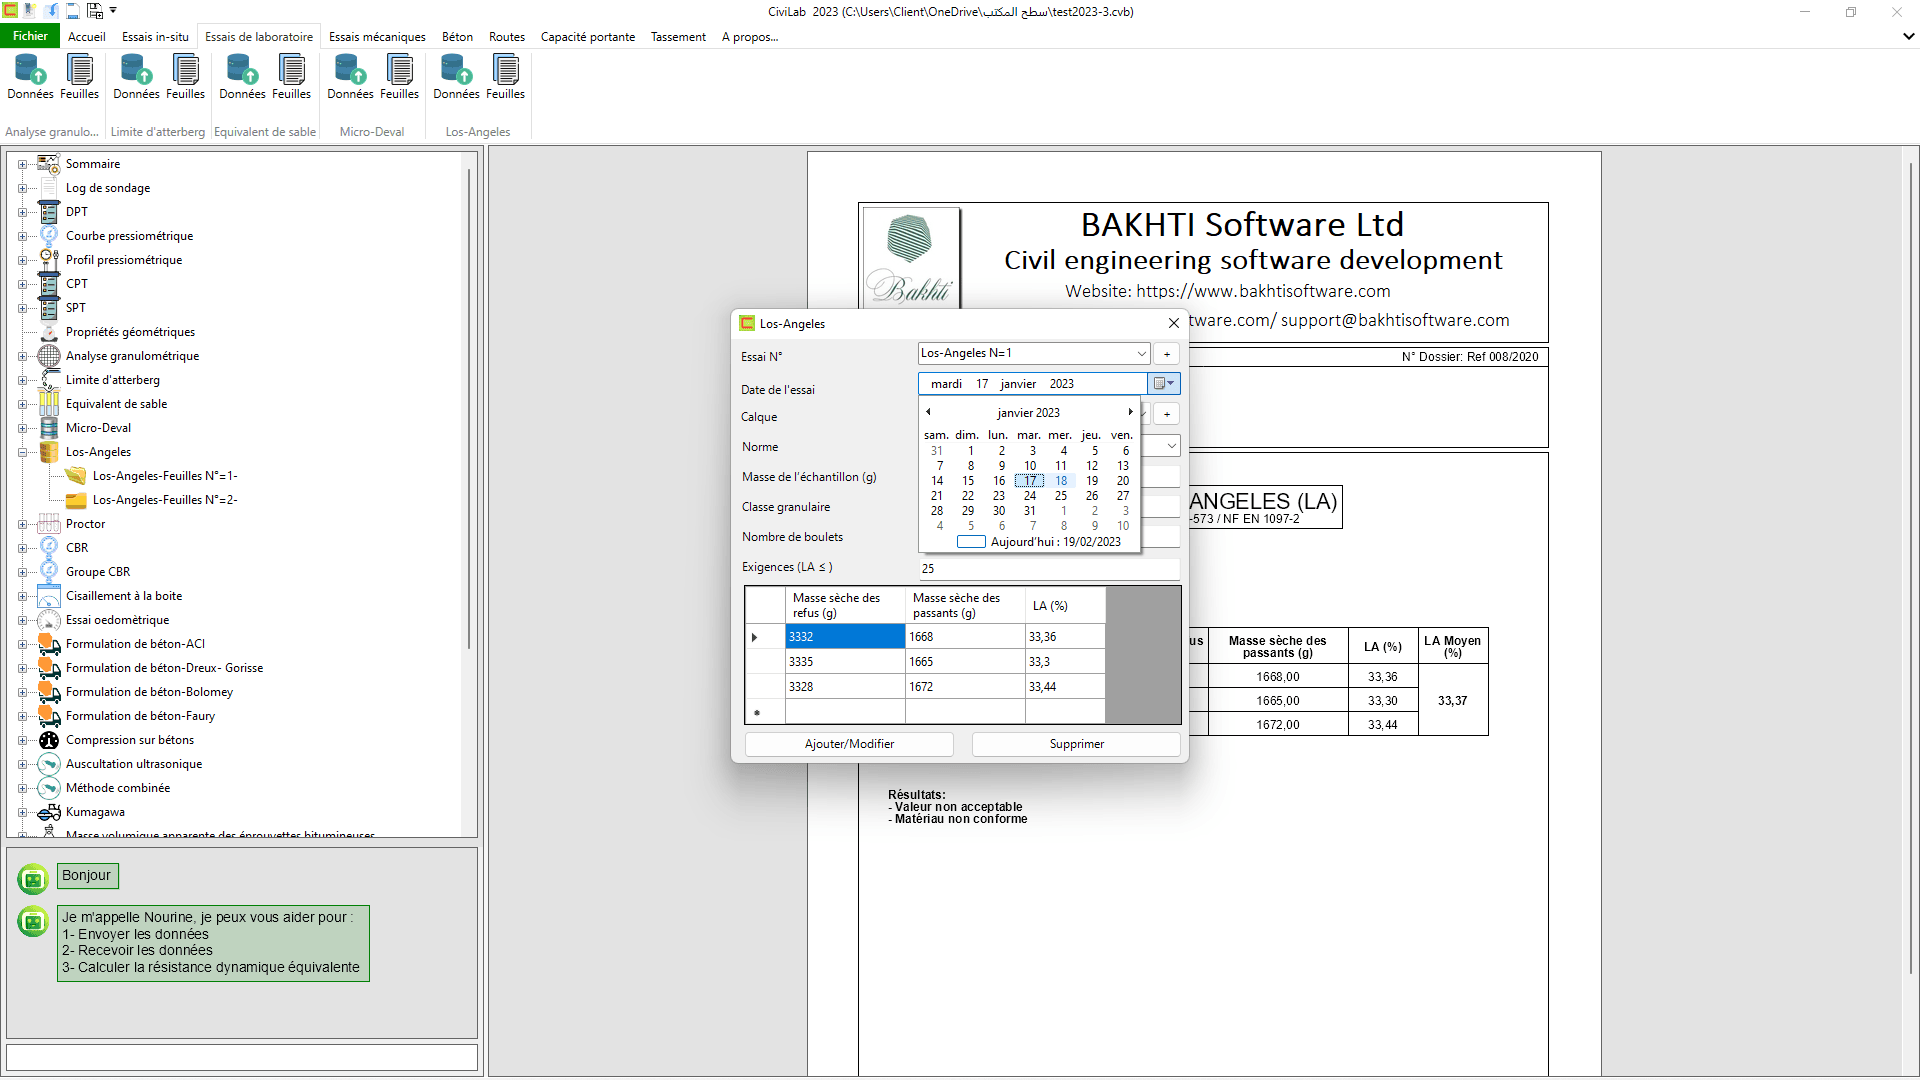Switch to Routes tab
Screen dimensions: 1920x1080
pos(507,37)
